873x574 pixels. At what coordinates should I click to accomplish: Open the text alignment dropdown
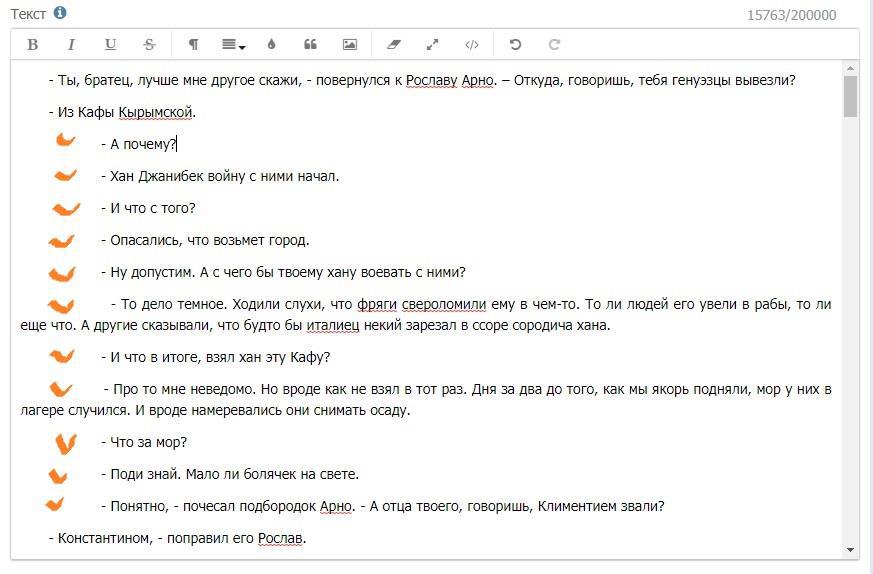(233, 44)
